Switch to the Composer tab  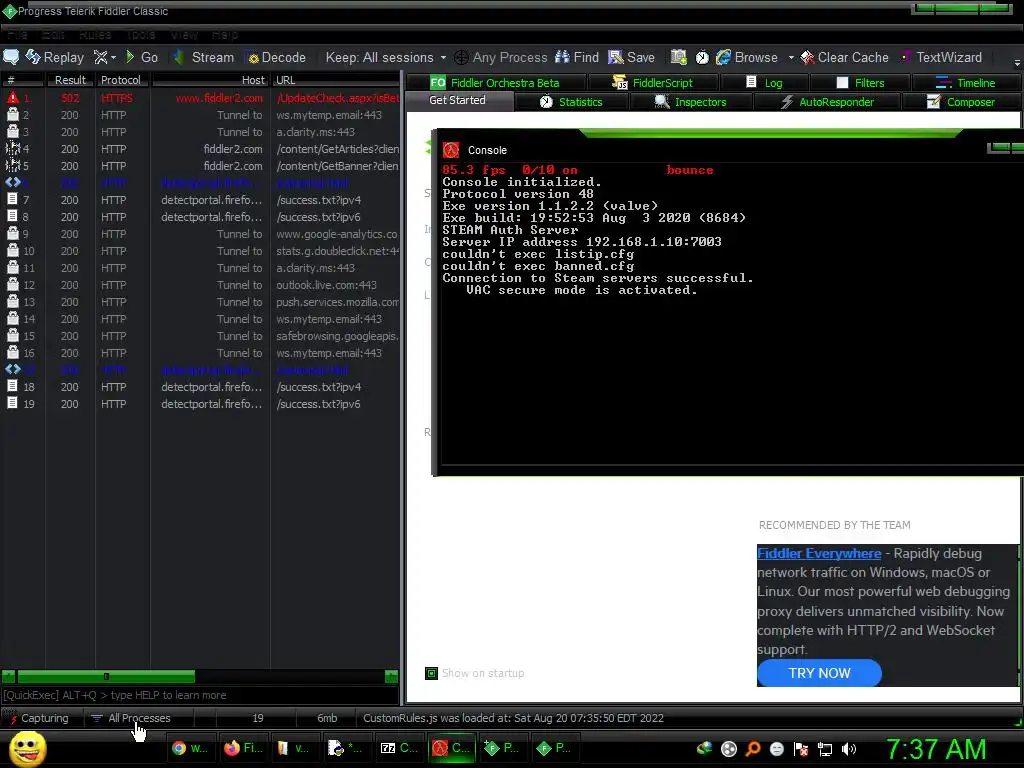[x=961, y=102]
